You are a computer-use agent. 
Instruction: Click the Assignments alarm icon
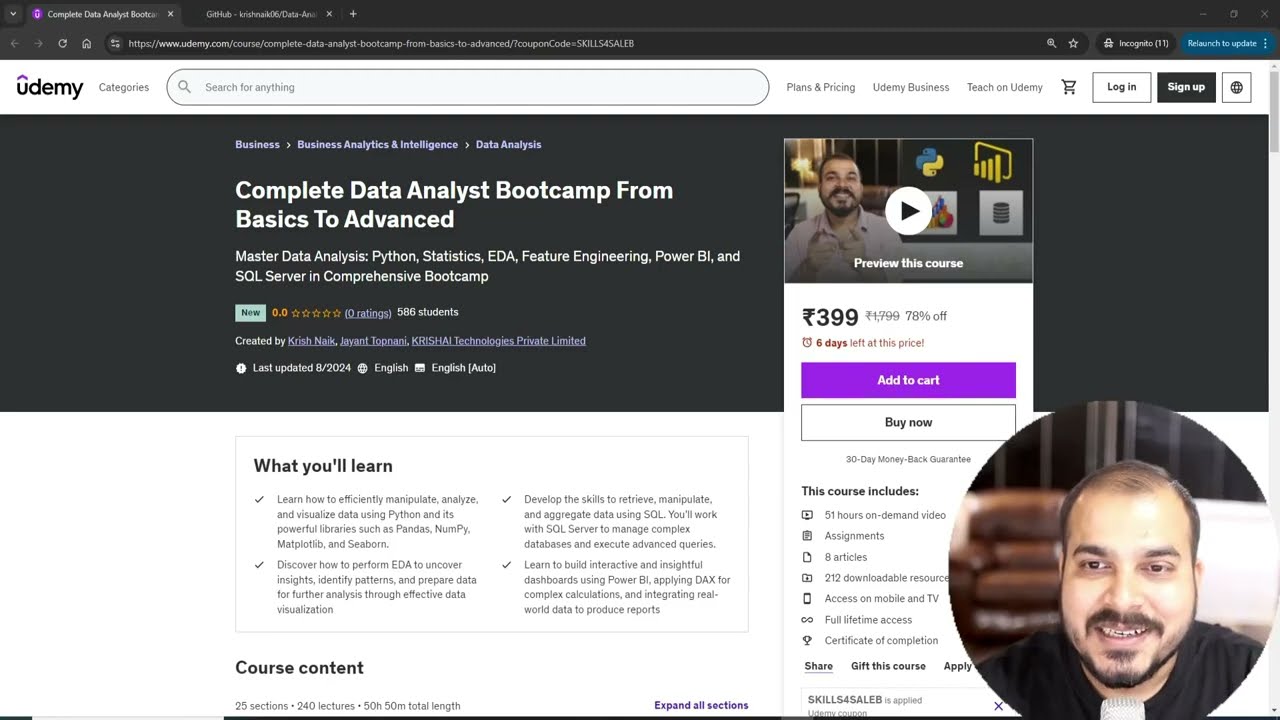[807, 536]
